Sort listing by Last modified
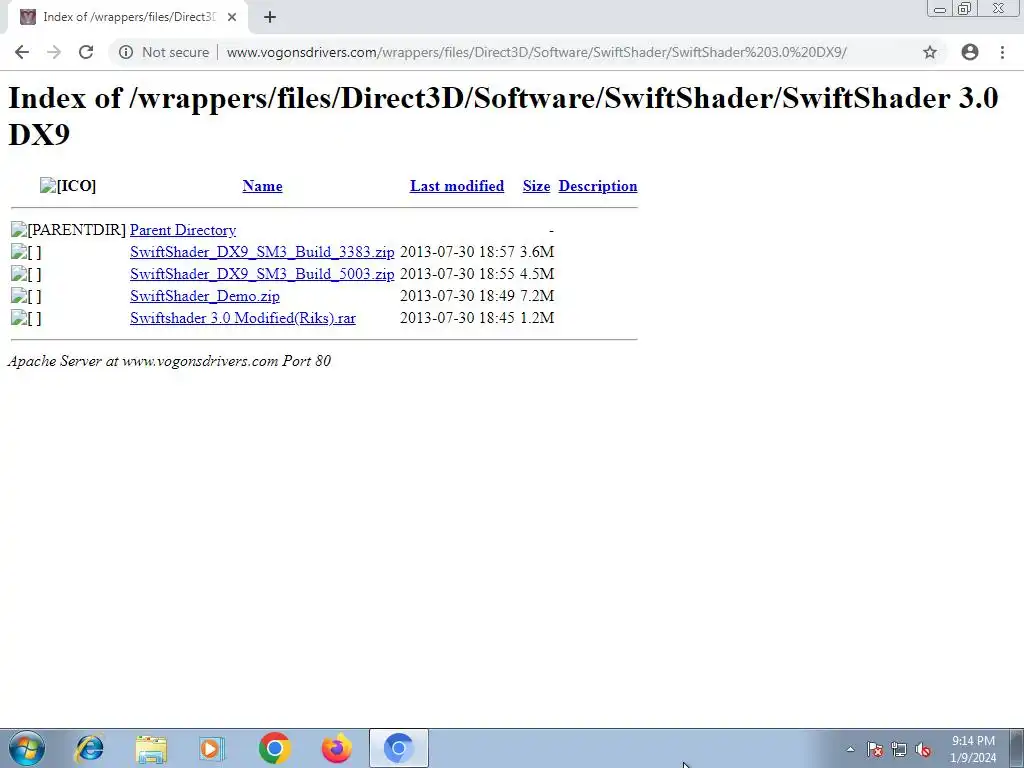Image resolution: width=1024 pixels, height=768 pixels. (457, 186)
